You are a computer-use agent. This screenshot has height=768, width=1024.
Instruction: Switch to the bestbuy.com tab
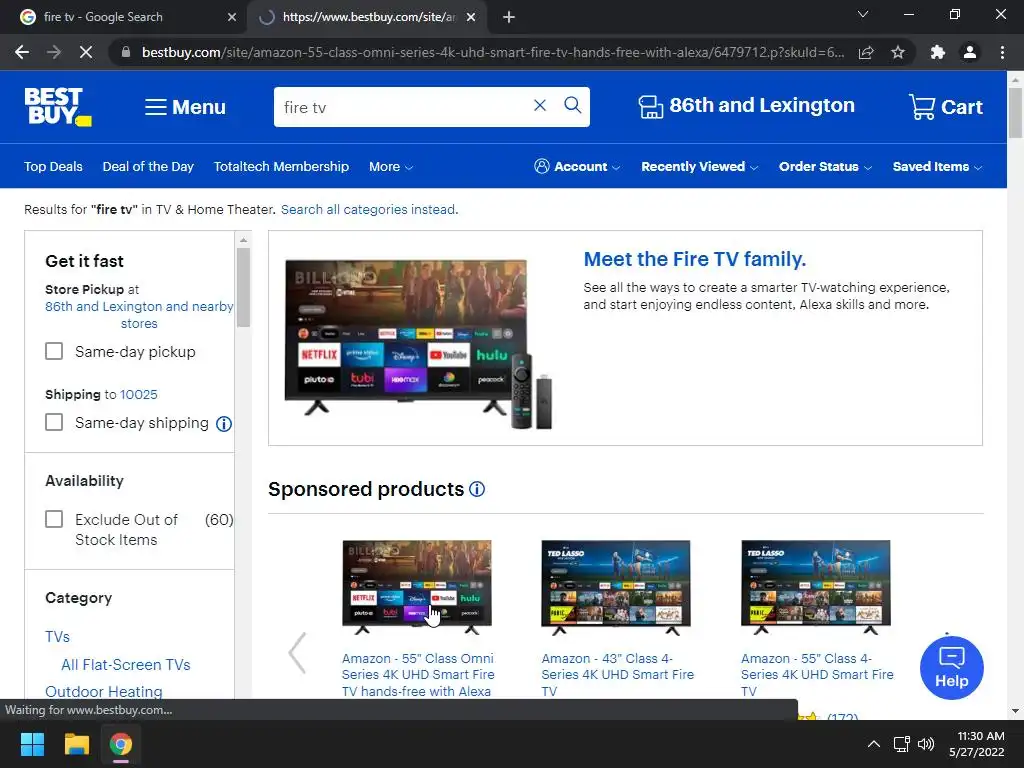click(x=368, y=17)
